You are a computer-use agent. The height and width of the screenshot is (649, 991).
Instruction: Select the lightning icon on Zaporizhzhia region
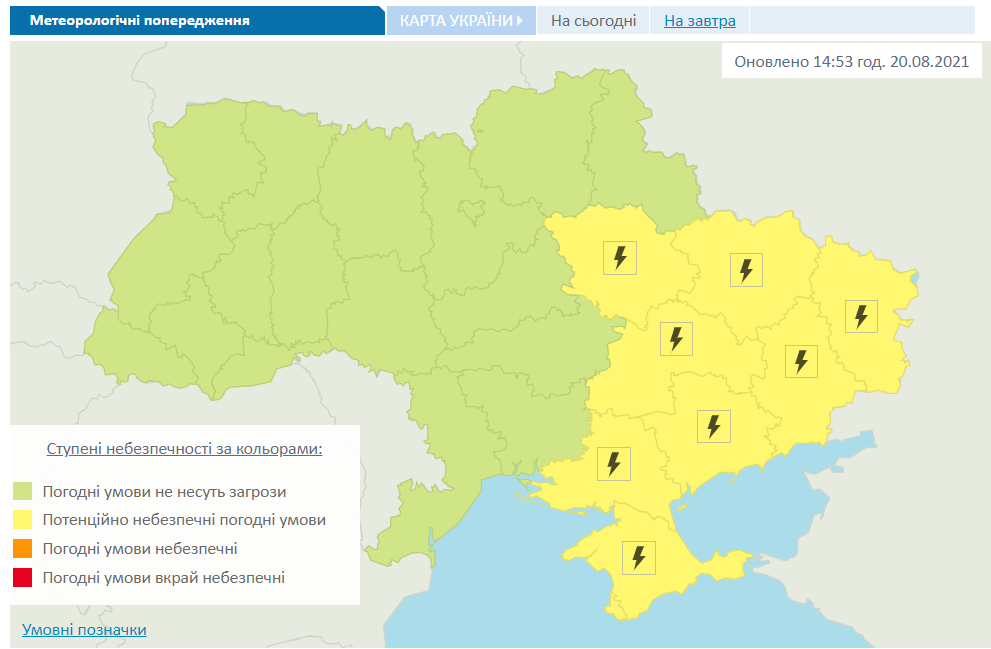[x=713, y=426]
